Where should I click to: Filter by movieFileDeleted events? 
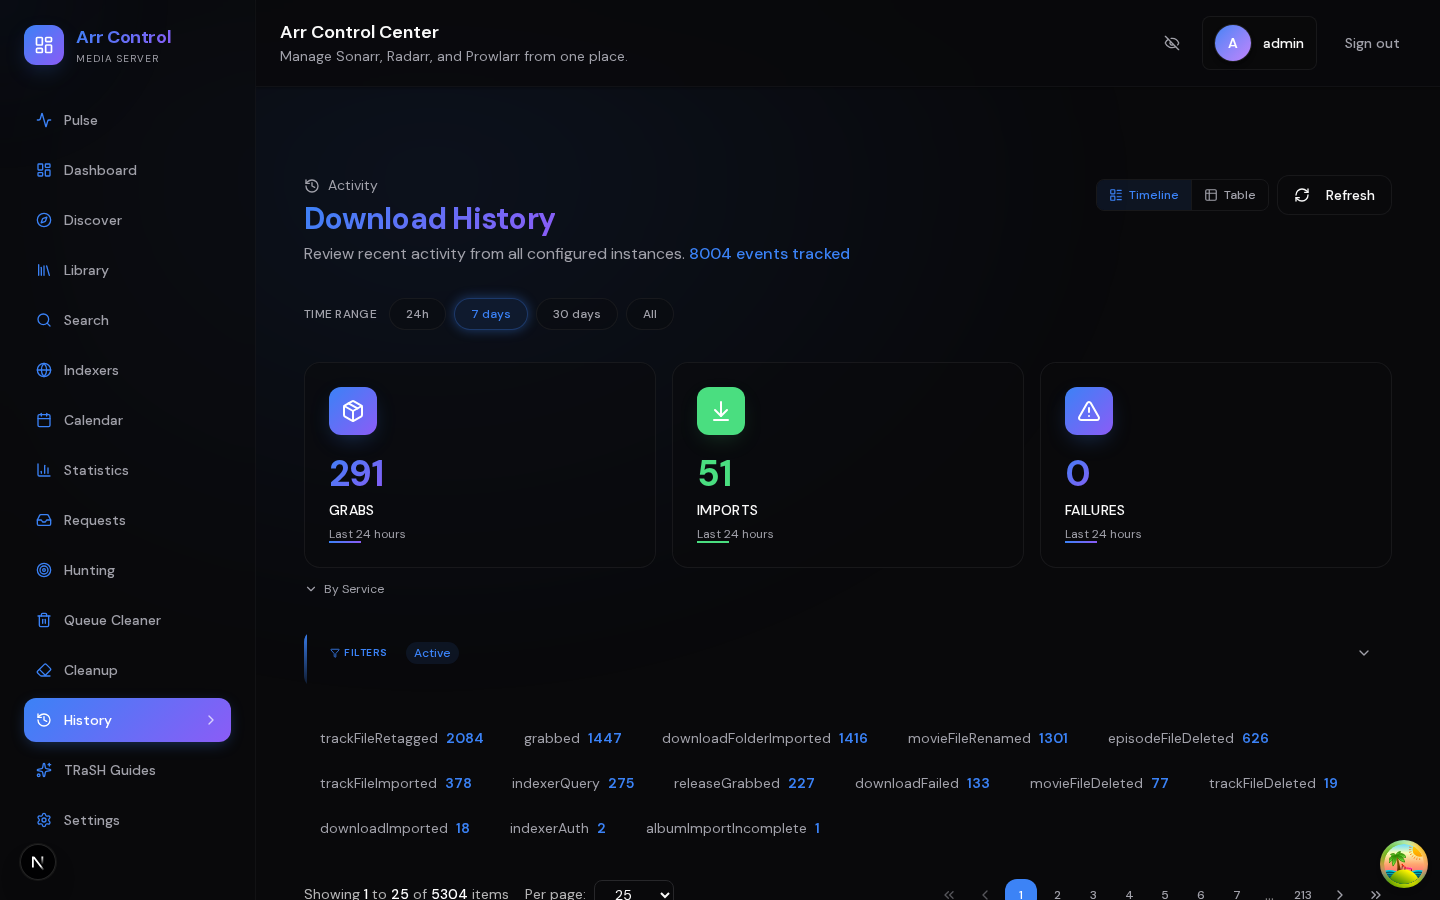(x=1099, y=783)
